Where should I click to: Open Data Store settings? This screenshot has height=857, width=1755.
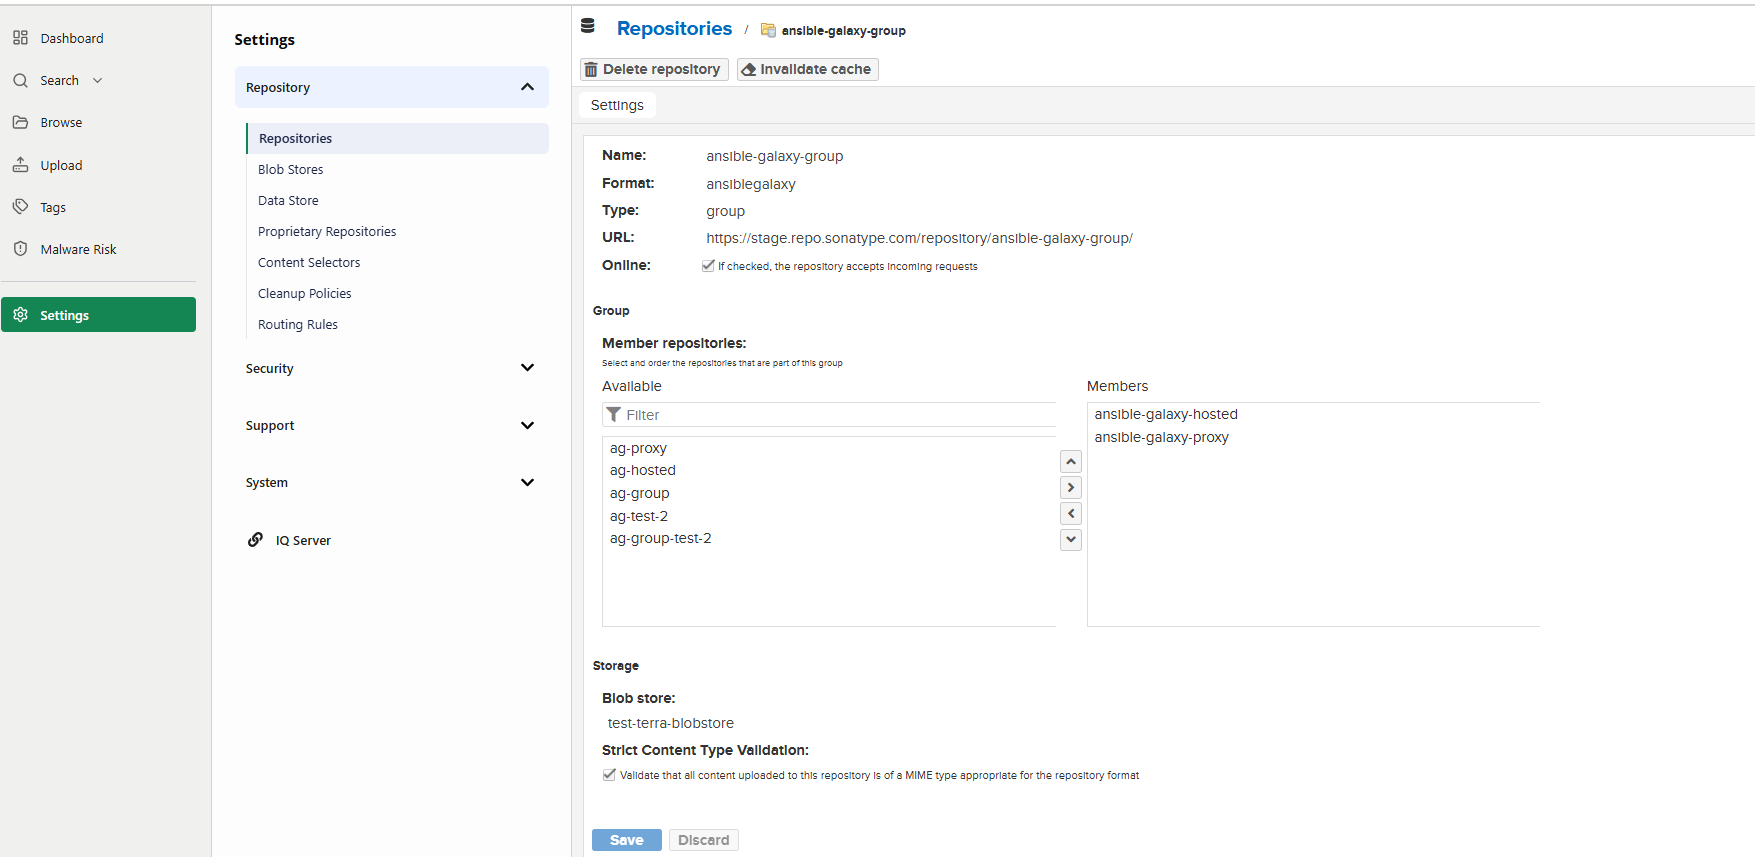tap(288, 201)
